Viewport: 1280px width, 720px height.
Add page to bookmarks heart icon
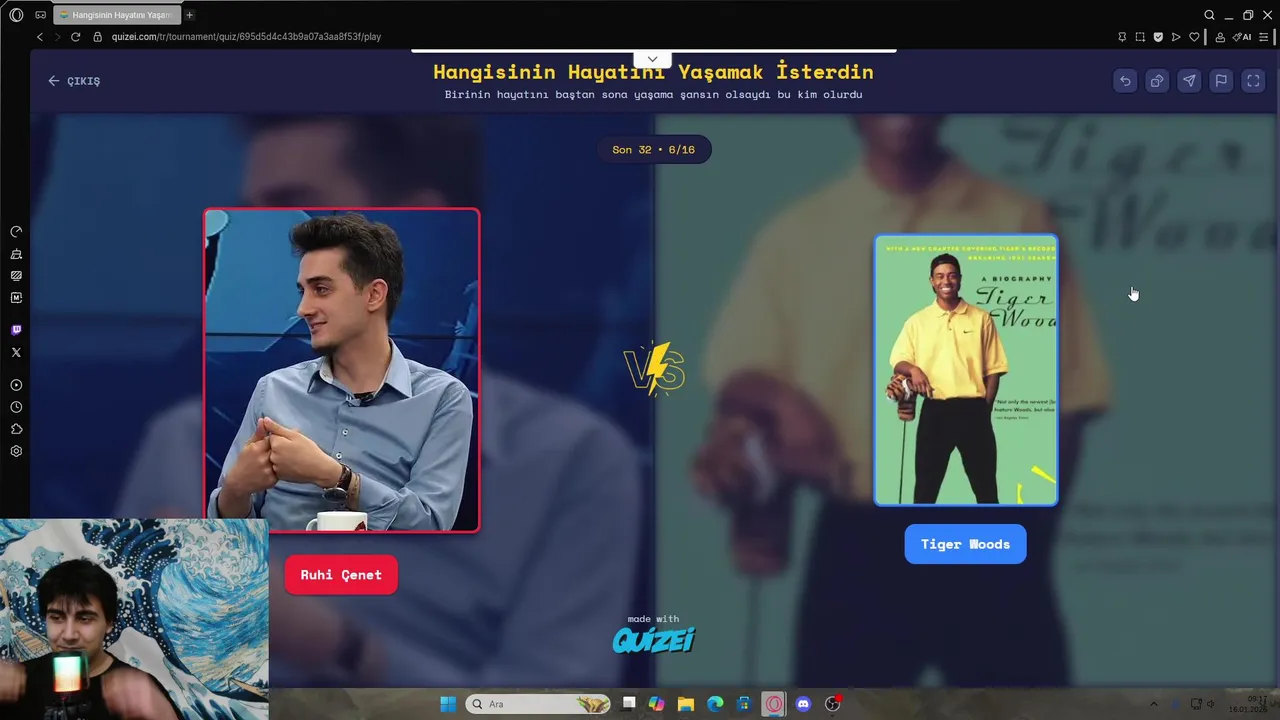[x=1194, y=37]
